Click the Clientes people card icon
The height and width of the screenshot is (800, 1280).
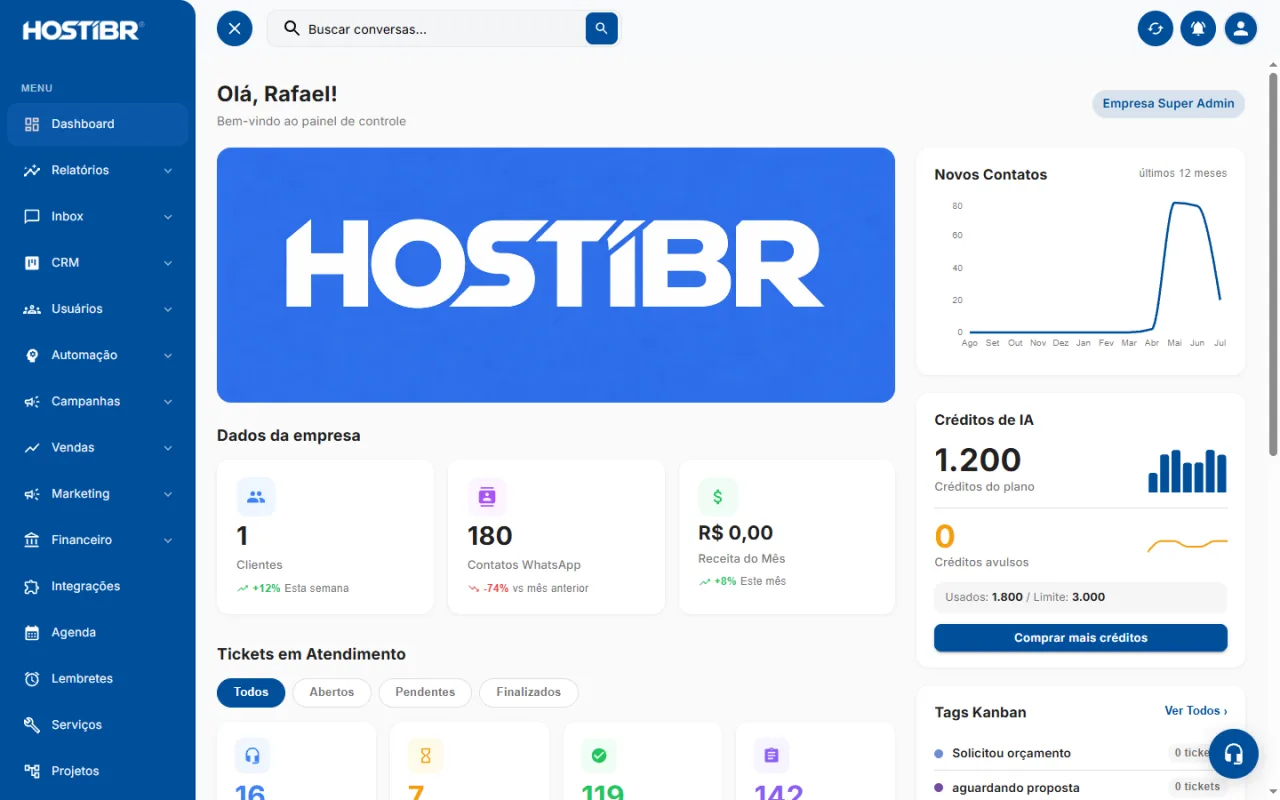256,496
